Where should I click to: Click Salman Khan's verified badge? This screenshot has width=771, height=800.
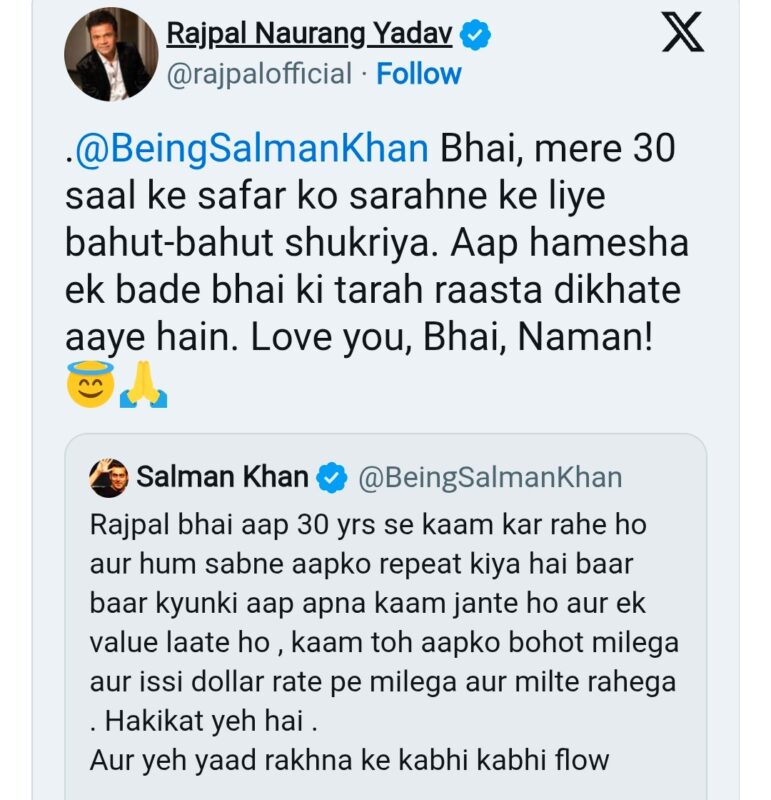point(332,479)
